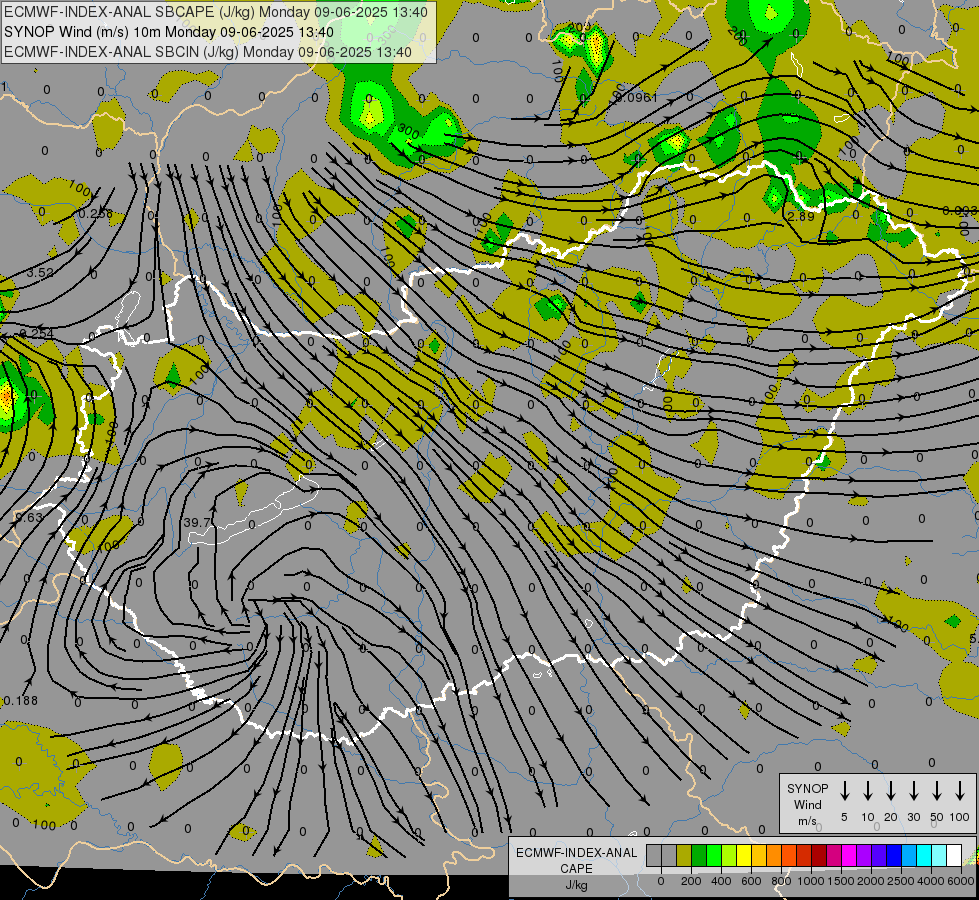Image resolution: width=979 pixels, height=900 pixels.
Task: Pick the pale cyan swatch before white
Action: [x=940, y=855]
